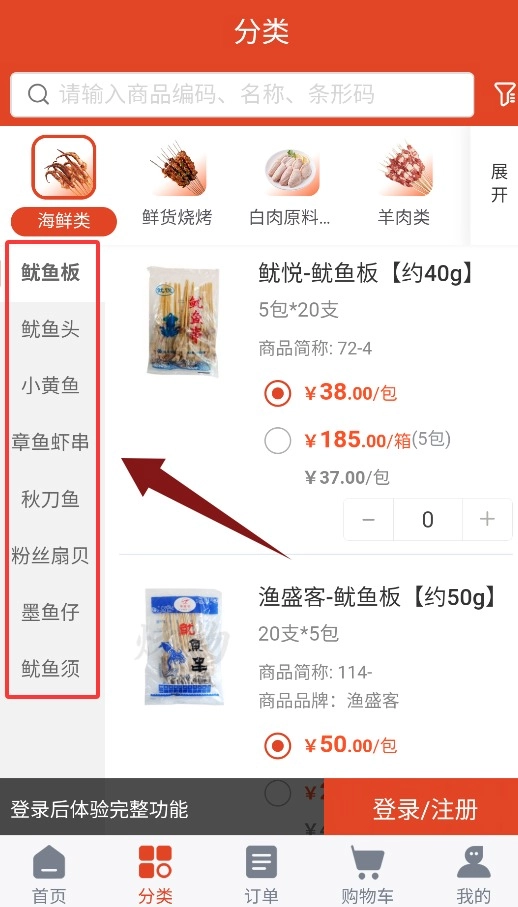
Task: Increase quantity with the plus button
Action: coord(487,519)
